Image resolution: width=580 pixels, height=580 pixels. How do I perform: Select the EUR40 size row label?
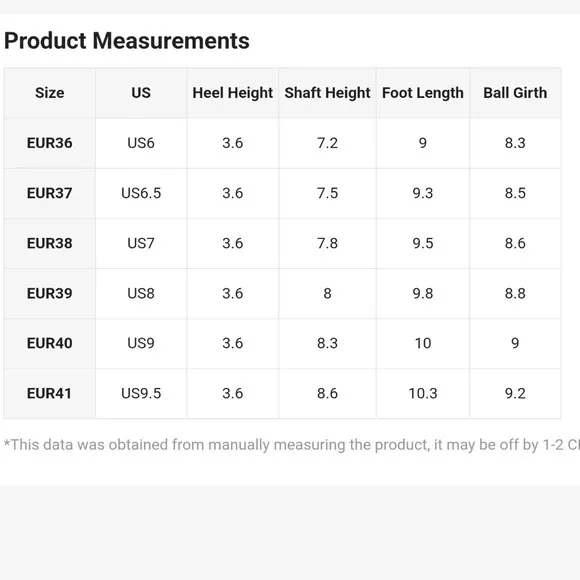pyautogui.click(x=50, y=343)
